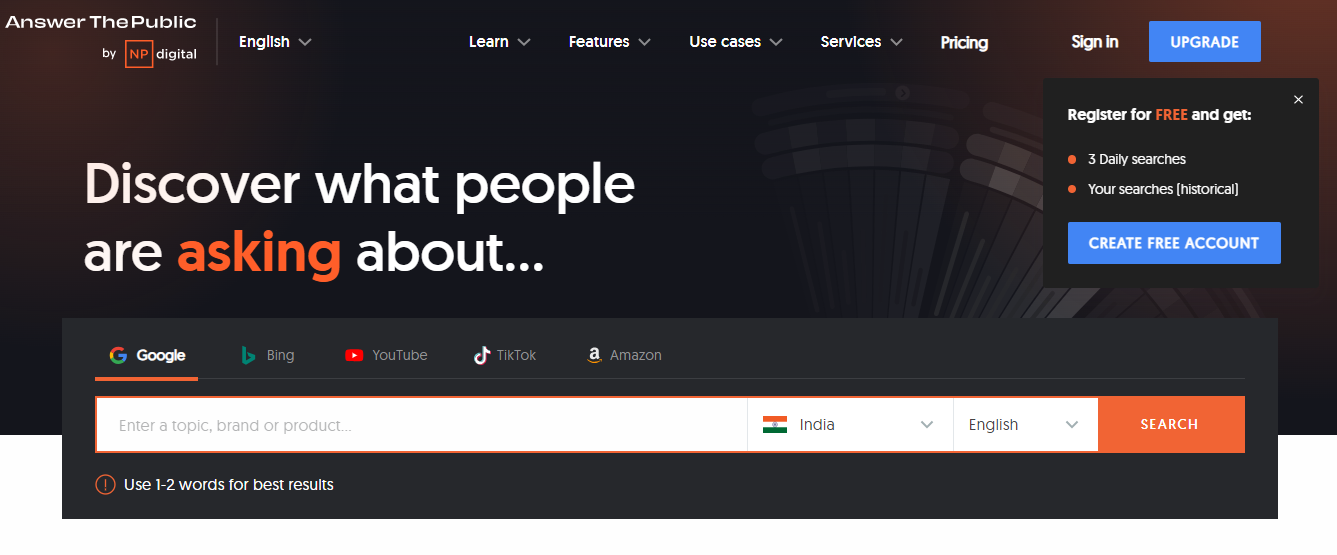Click the orange word 'asking' in headline
Screen dimensions: 1337x555
[259, 252]
